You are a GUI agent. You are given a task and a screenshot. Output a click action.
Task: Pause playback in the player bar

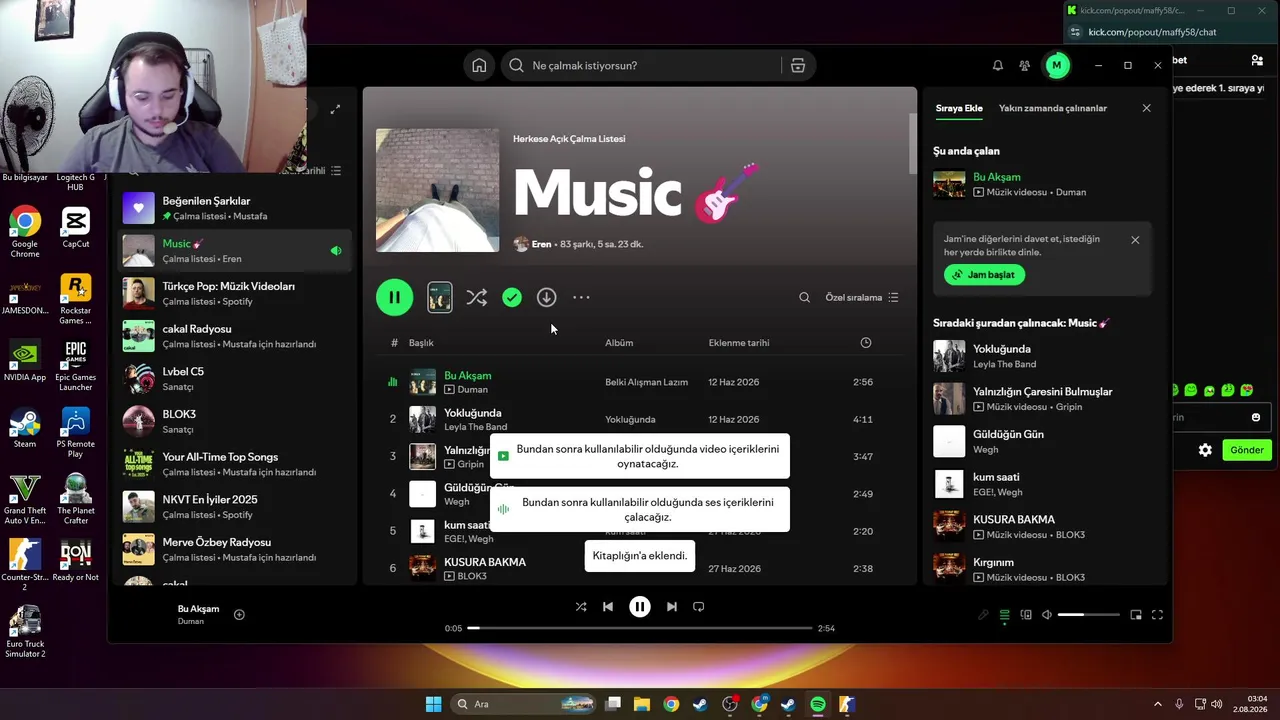[640, 606]
